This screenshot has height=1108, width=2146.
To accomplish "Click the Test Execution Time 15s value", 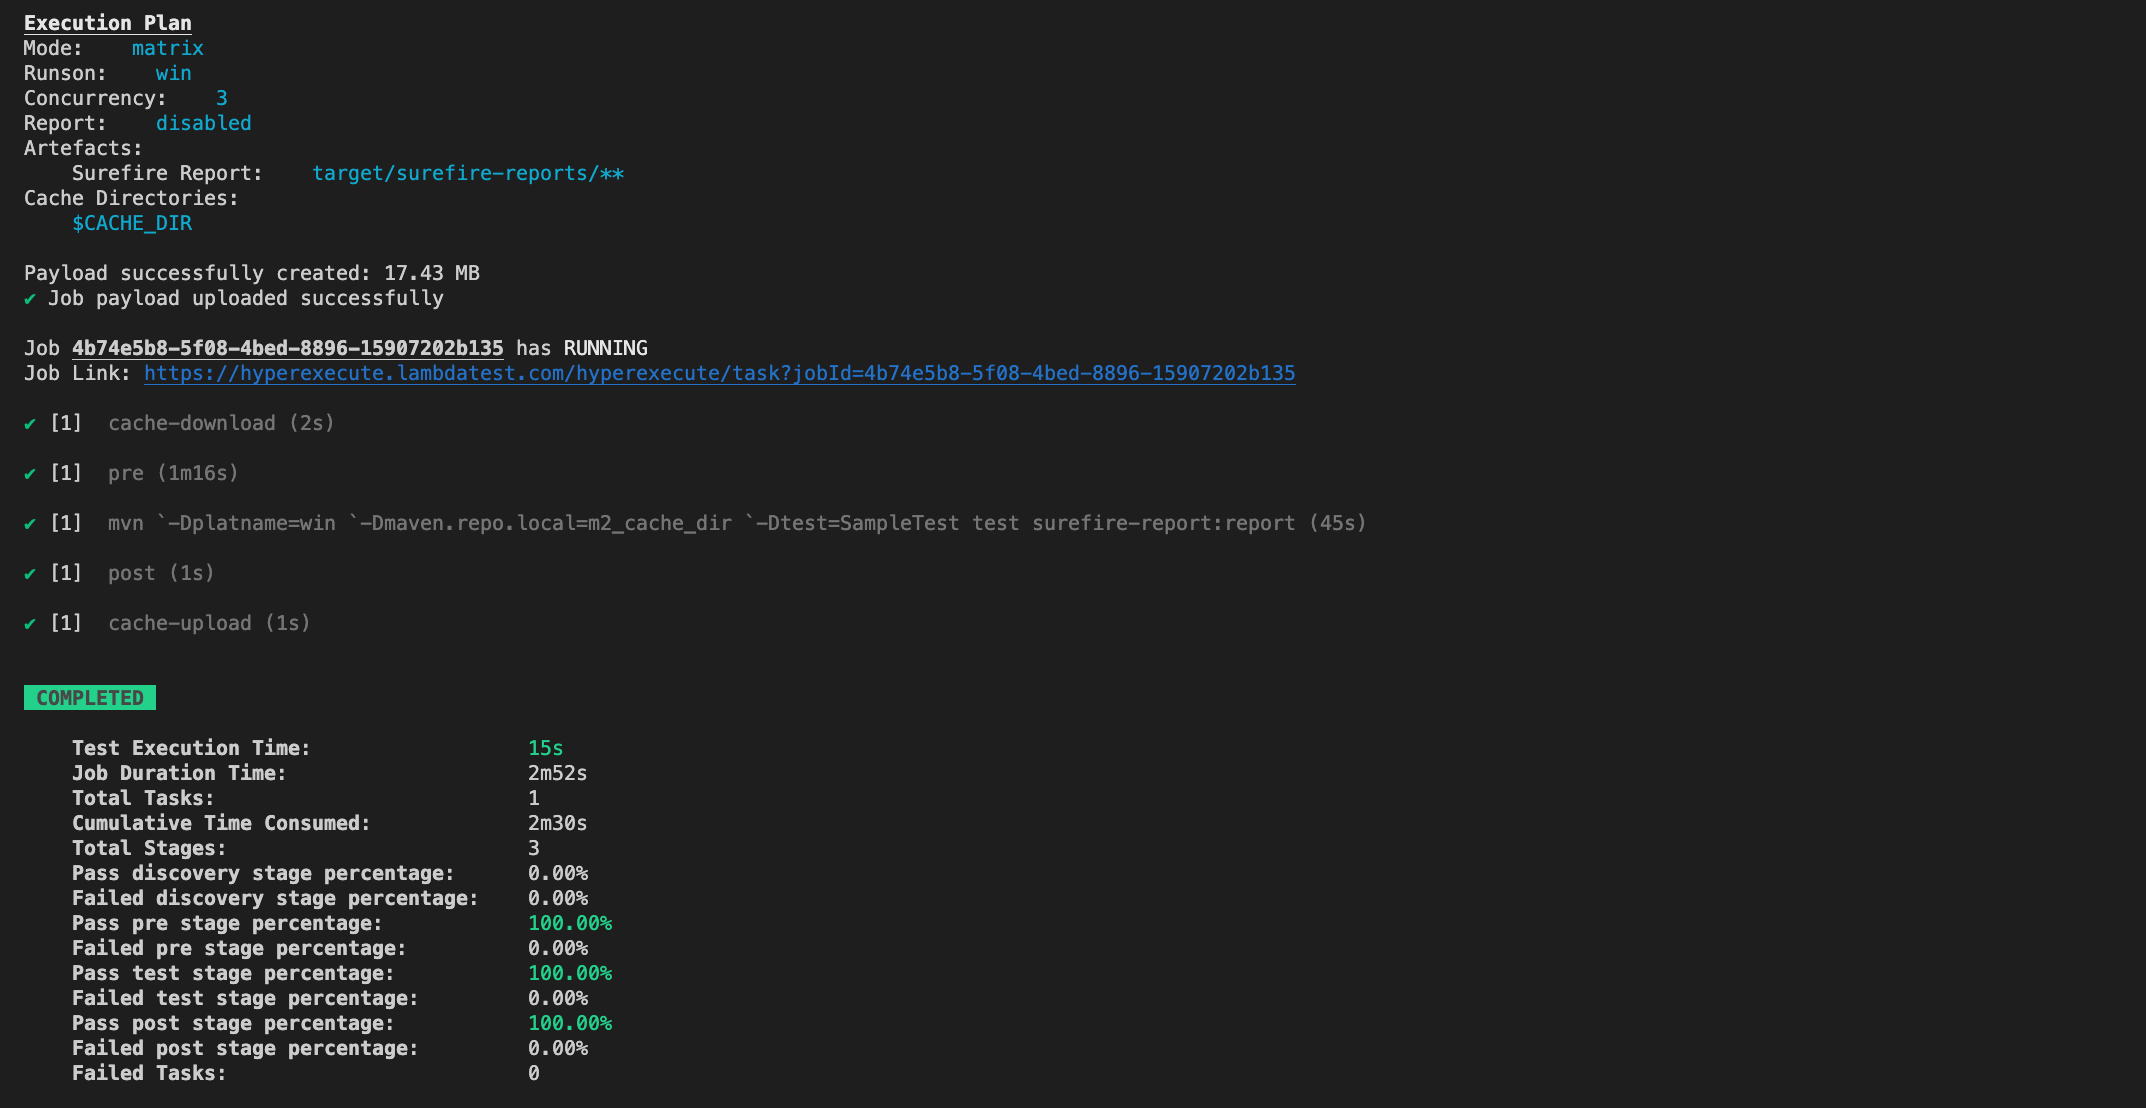I will (x=545, y=748).
